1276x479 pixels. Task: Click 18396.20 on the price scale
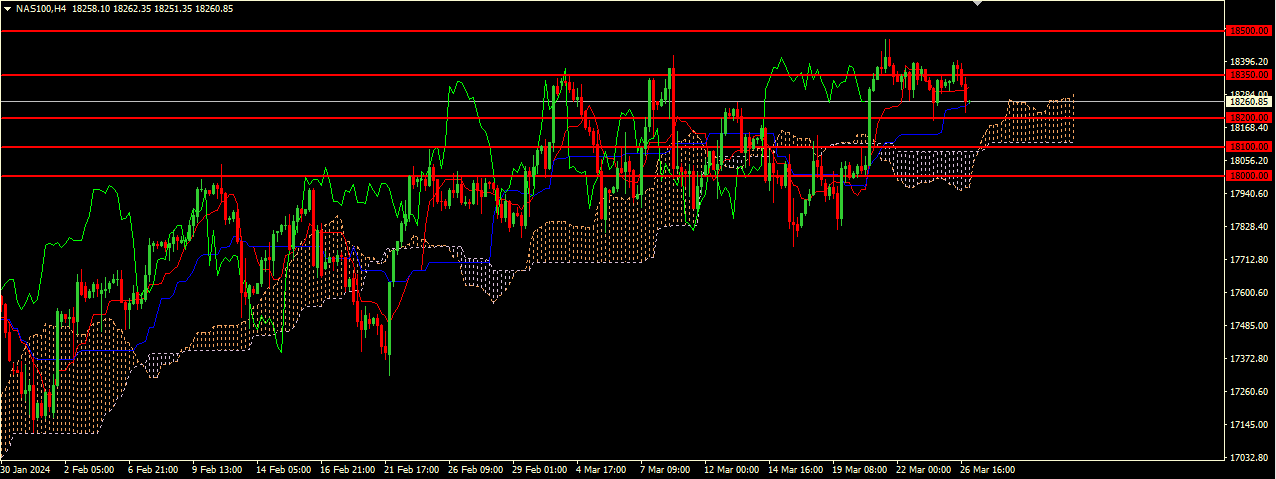point(1247,62)
